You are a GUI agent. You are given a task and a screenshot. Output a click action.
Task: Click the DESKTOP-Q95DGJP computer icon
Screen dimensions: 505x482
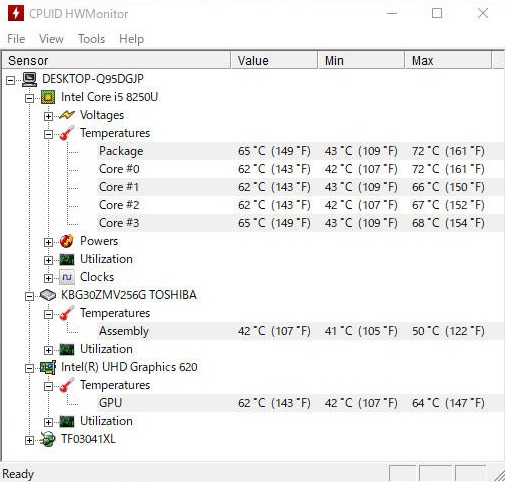pyautogui.click(x=29, y=79)
